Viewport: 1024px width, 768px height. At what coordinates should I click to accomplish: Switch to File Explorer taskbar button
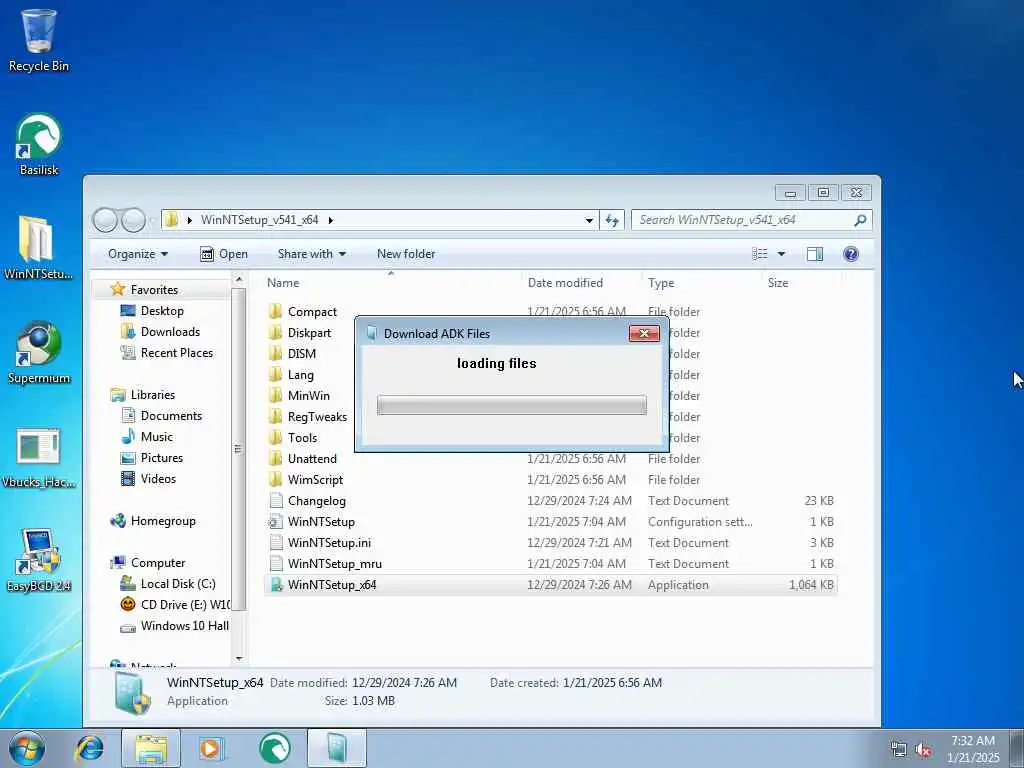pos(151,748)
